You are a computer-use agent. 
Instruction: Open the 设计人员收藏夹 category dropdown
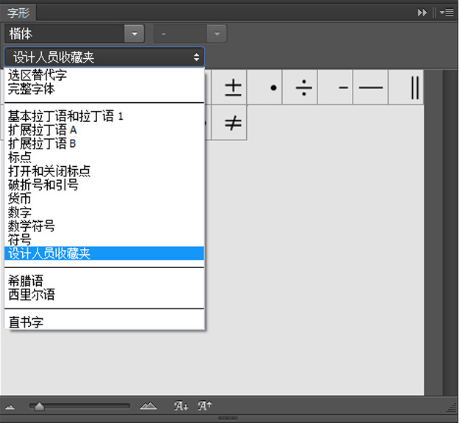tap(104, 57)
